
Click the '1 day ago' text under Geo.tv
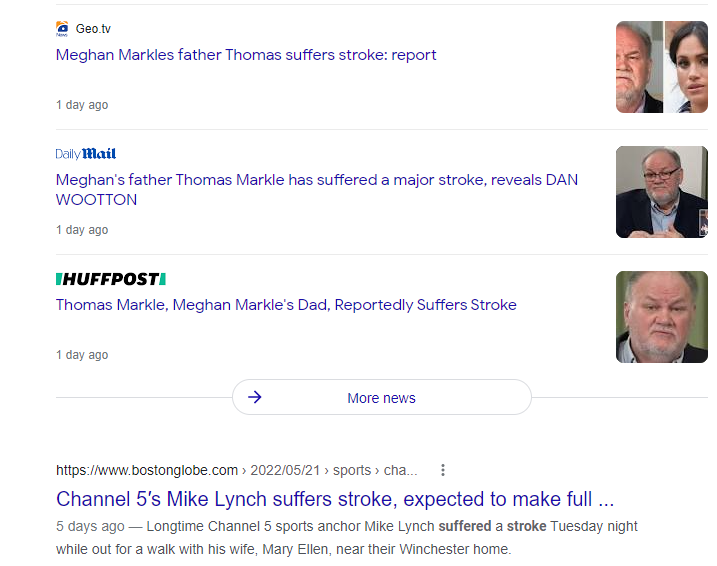[x=82, y=105]
